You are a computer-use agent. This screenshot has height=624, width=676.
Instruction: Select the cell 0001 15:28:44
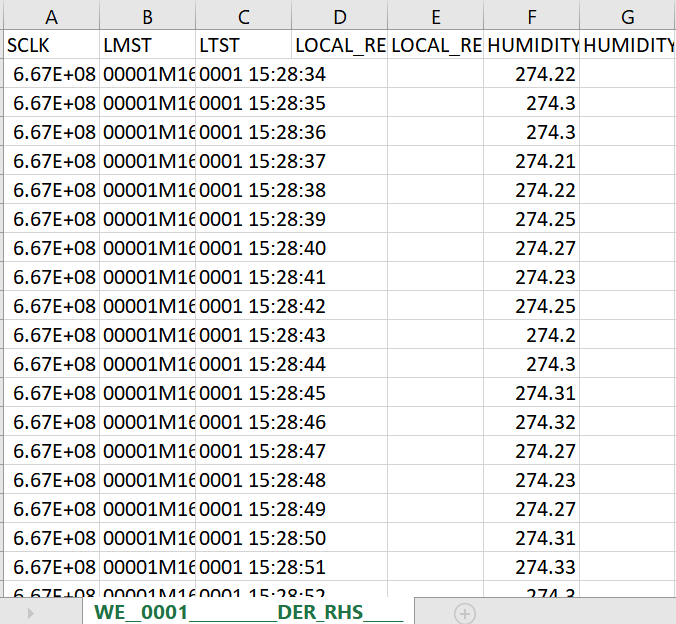pos(244,364)
